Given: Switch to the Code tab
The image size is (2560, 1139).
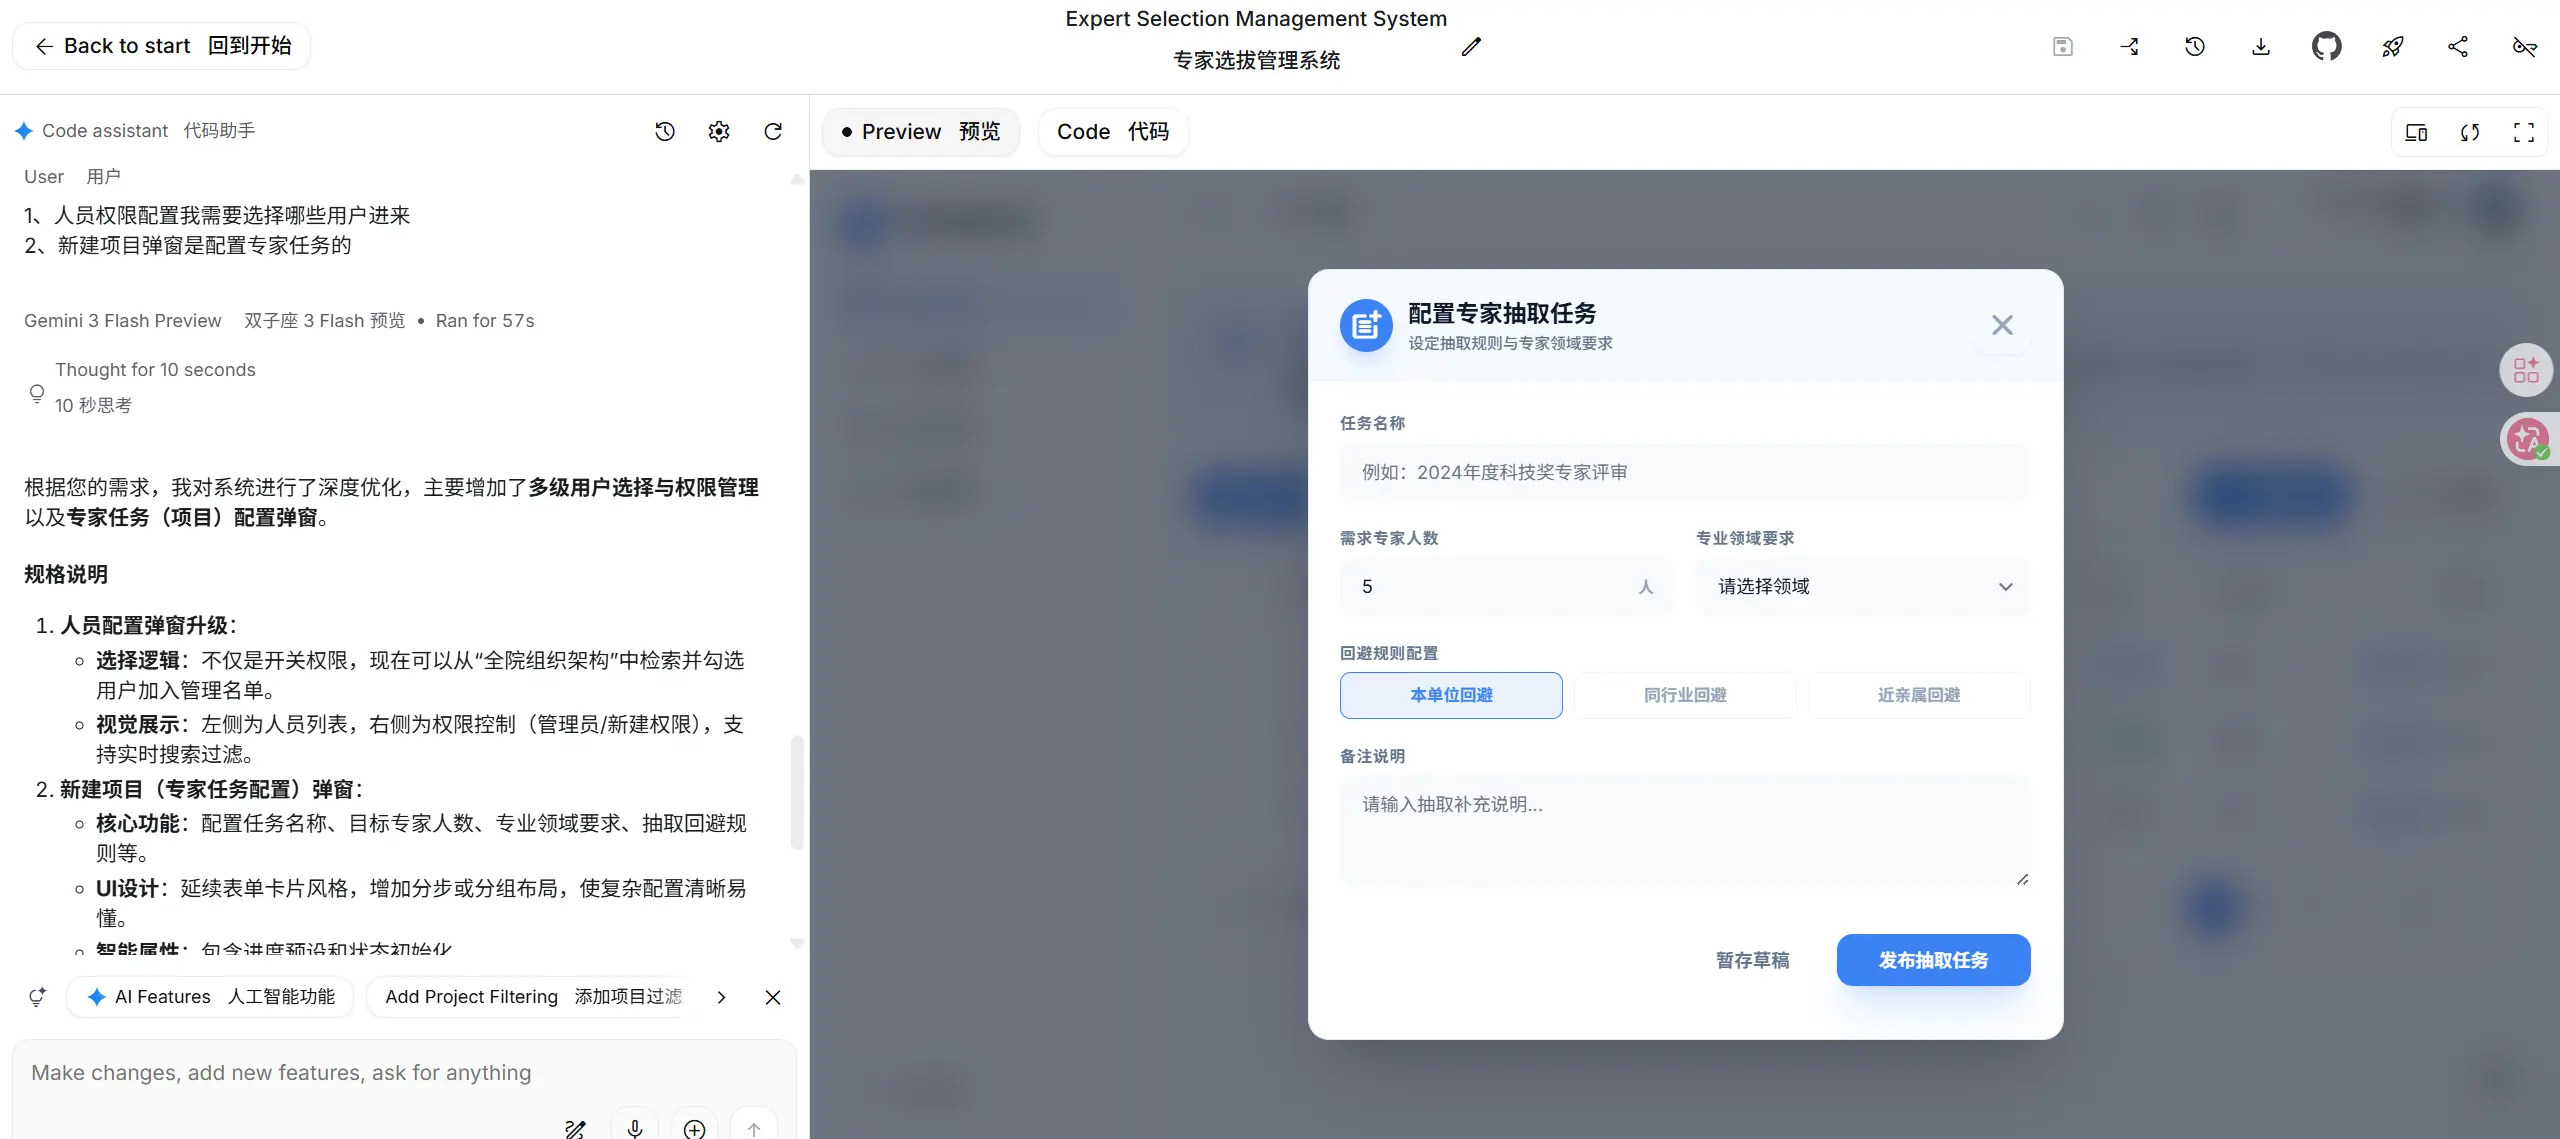Looking at the screenshot, I should click(1112, 132).
